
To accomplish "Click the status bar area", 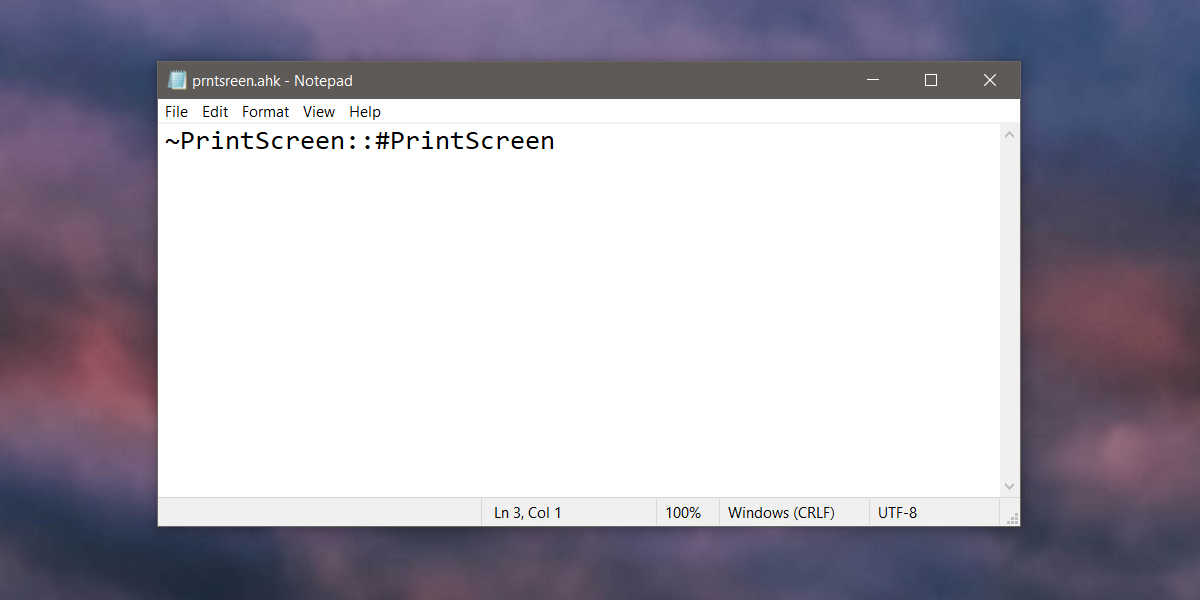I will click(x=320, y=512).
